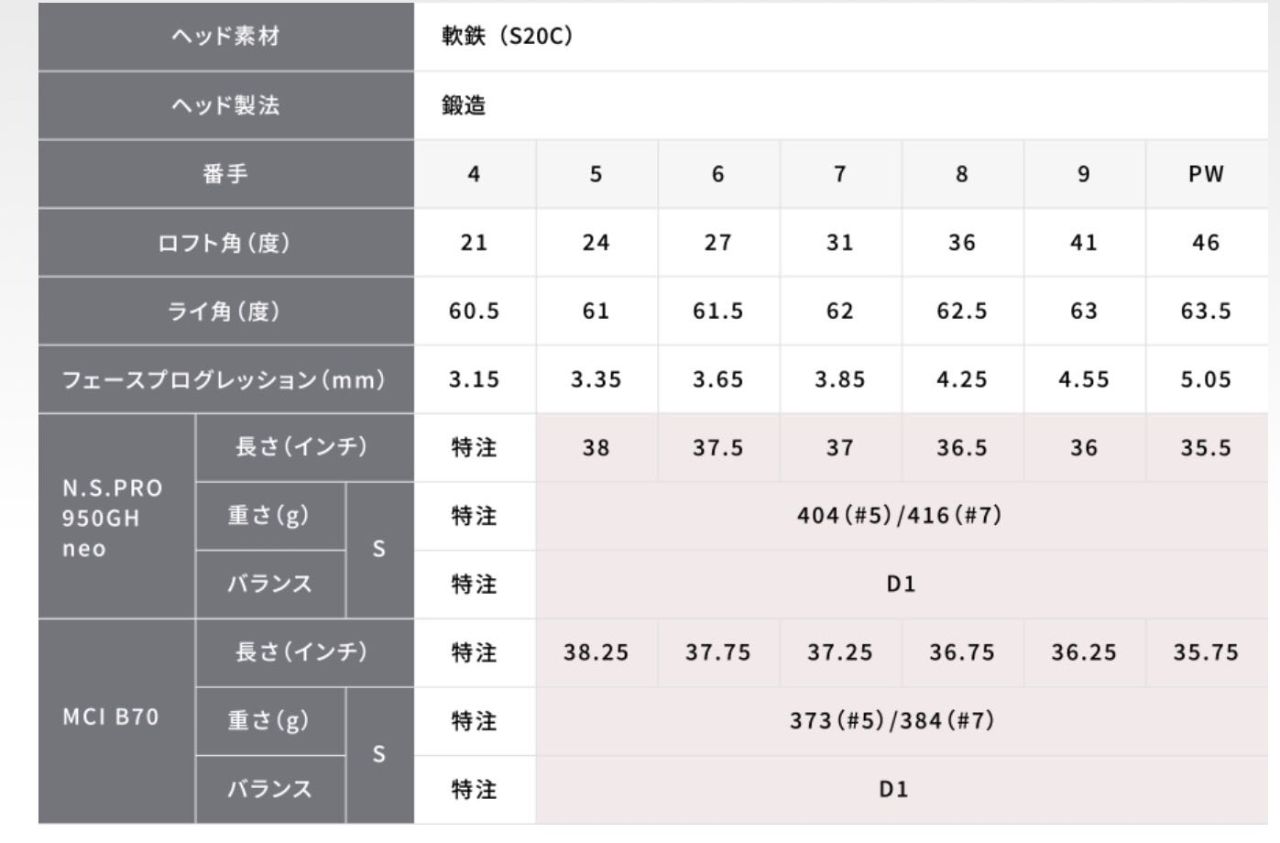Select the 軟鉄 (S20C) material value

tap(507, 37)
